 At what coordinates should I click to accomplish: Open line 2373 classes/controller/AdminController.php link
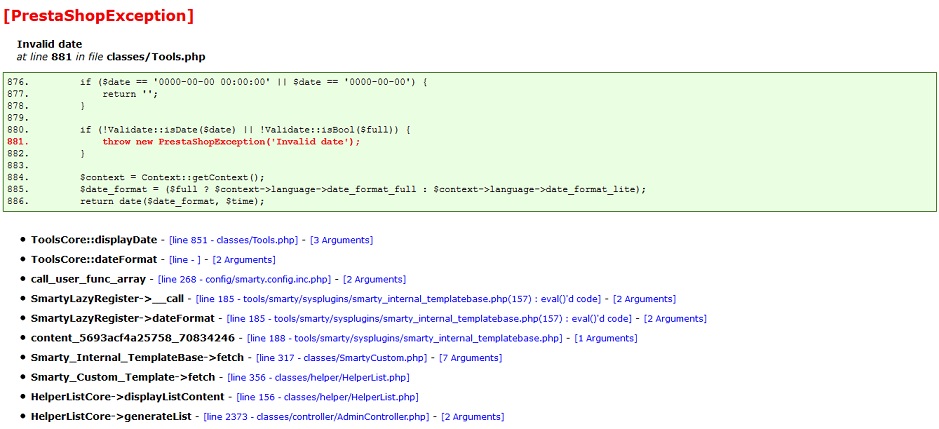click(317, 417)
